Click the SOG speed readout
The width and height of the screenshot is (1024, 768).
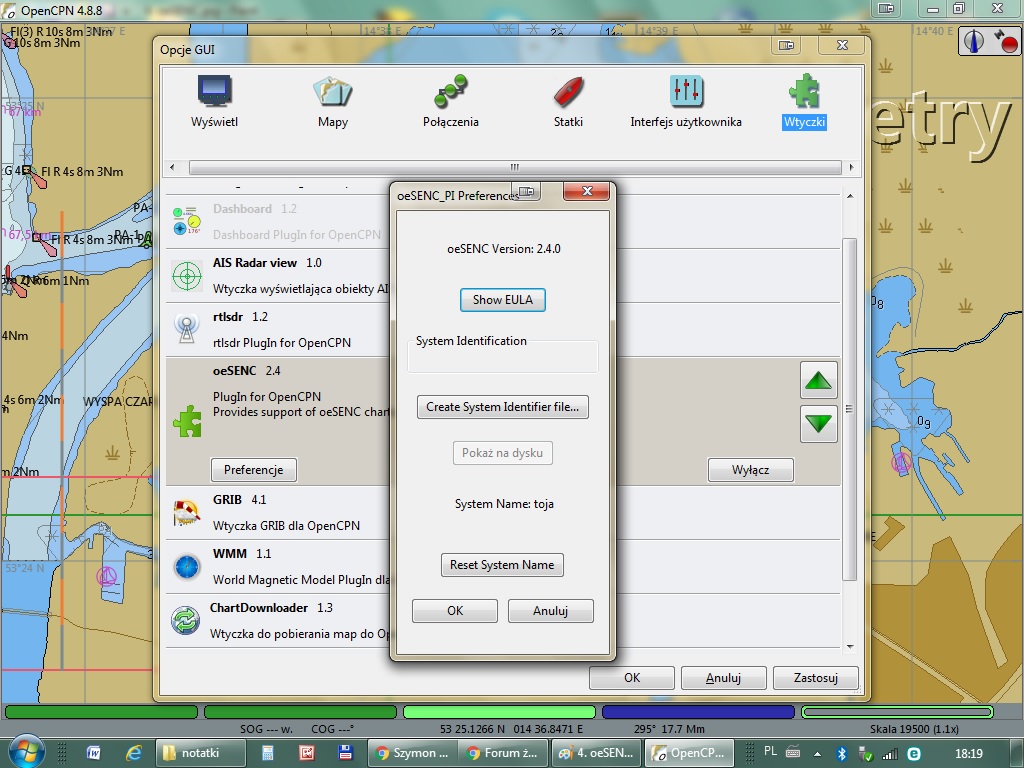[x=266, y=729]
